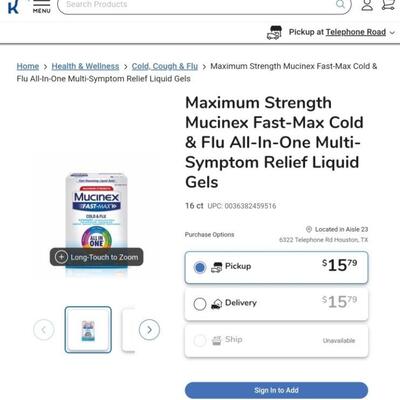Viewport: 400px width, 400px height.
Task: Select the Ship radio option
Action: (200, 341)
